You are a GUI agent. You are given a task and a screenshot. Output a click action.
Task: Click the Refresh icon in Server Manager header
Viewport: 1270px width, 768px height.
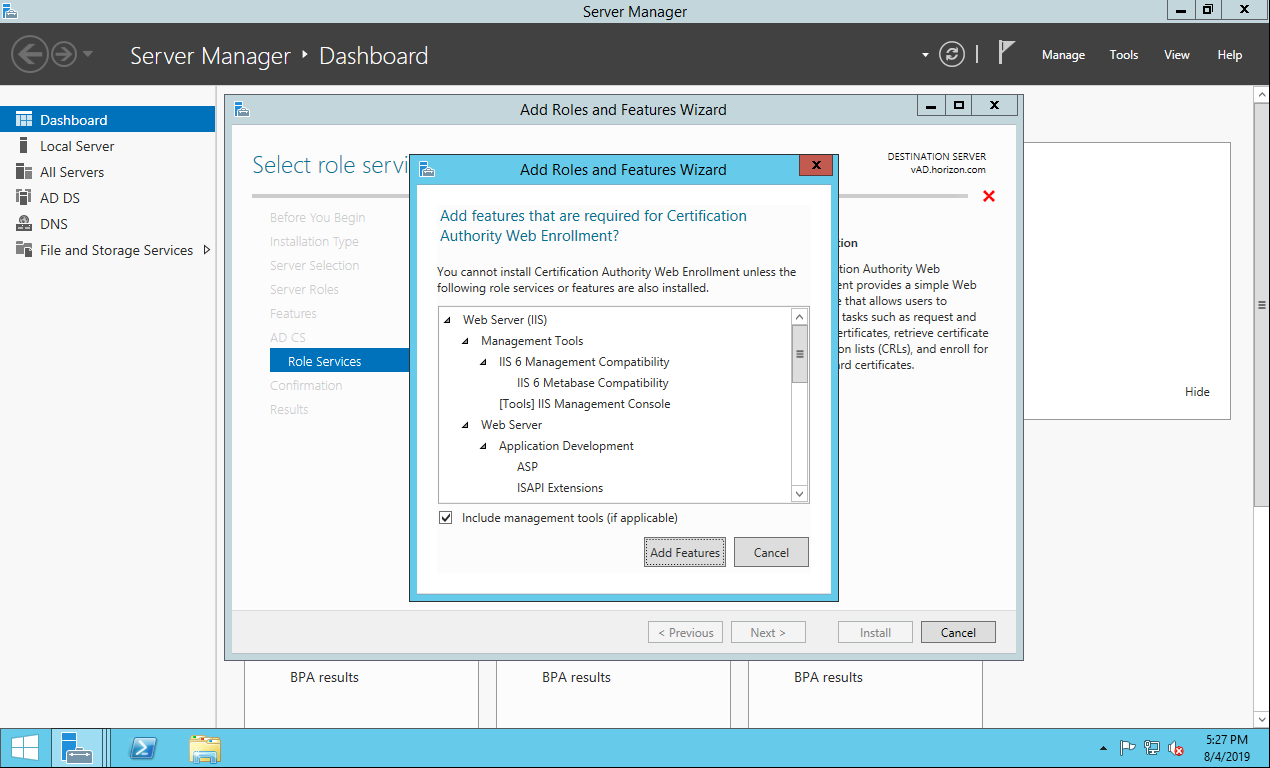952,55
